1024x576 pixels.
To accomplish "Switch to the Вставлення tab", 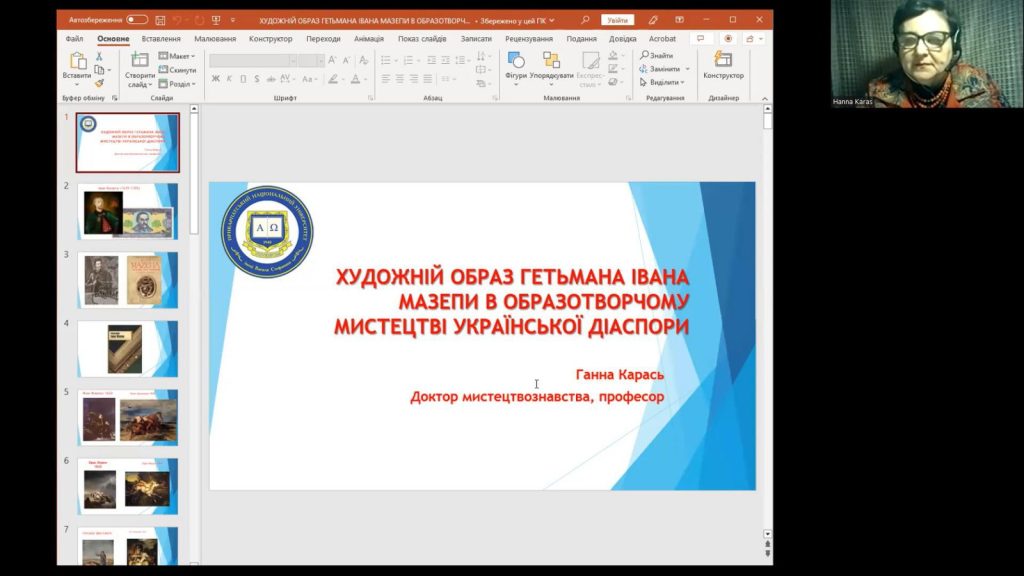I will pyautogui.click(x=161, y=39).
